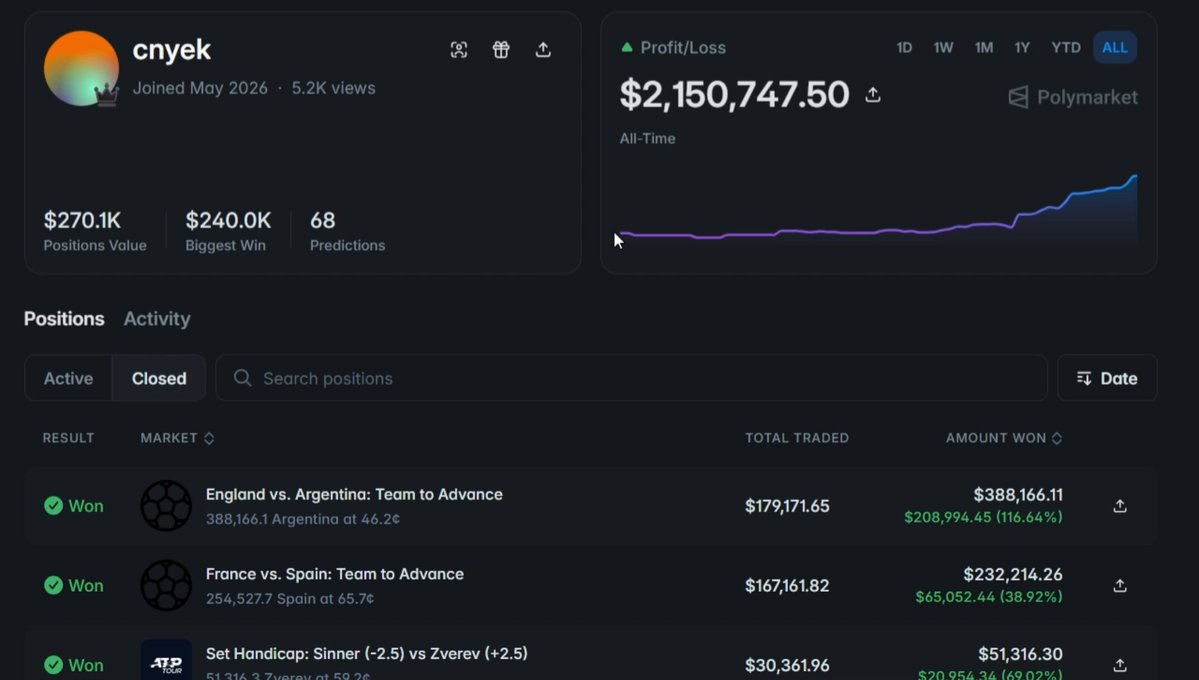Share the England vs. Argentina position
Screen dimensions: 1199x680
tap(1119, 506)
